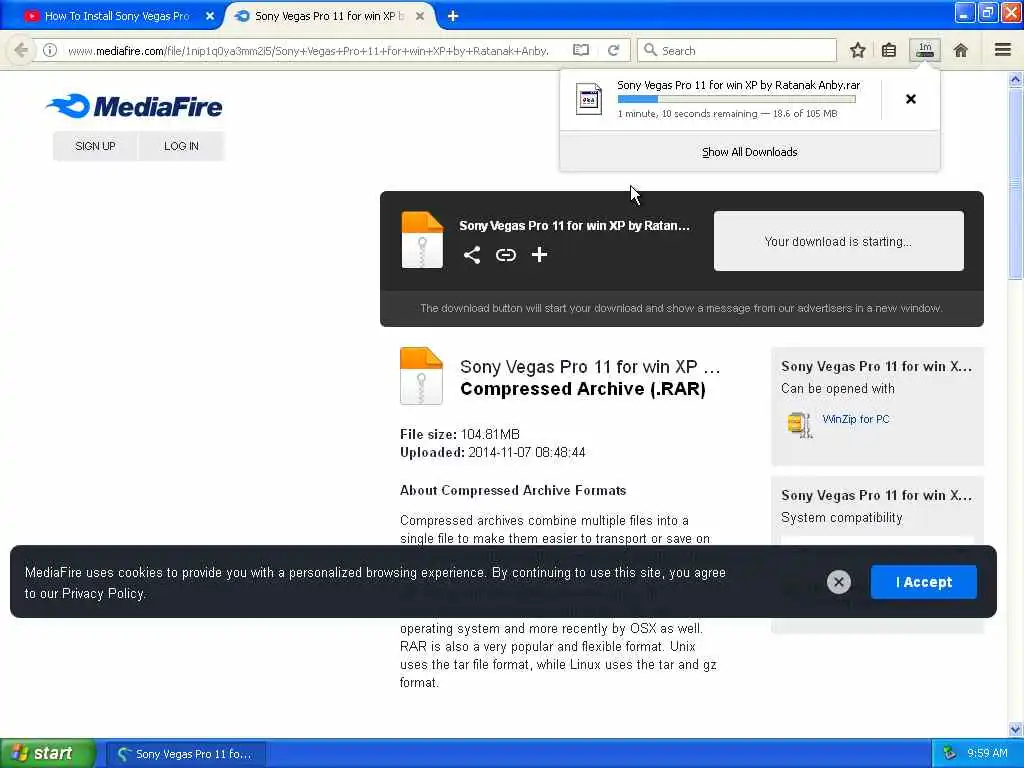Click the Compressed Archive (.RAR) heading
Screen dimensions: 1024x768
coord(583,389)
